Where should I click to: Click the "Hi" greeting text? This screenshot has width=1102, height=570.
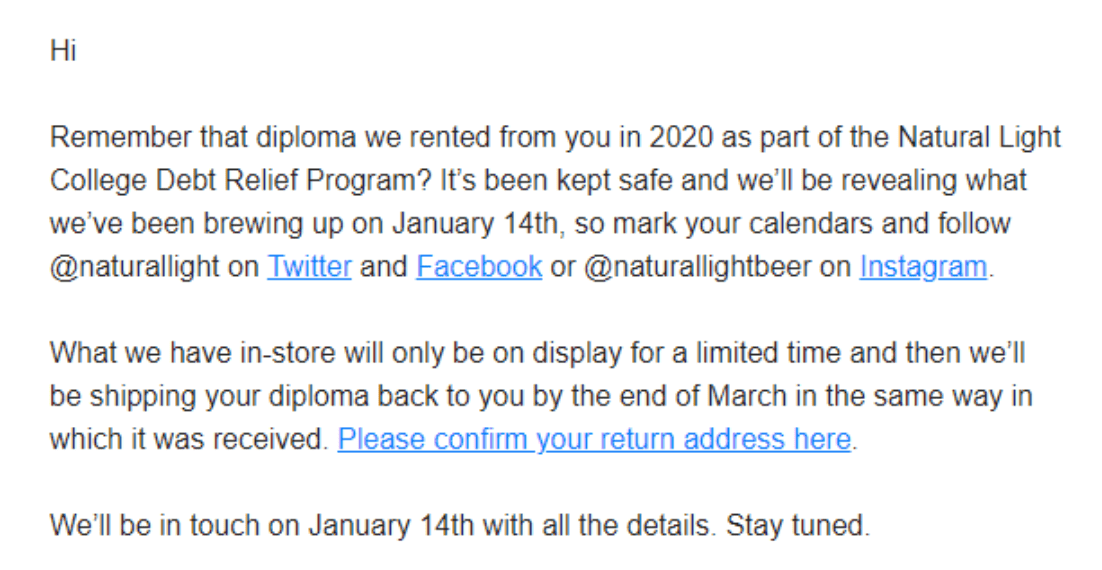[63, 51]
